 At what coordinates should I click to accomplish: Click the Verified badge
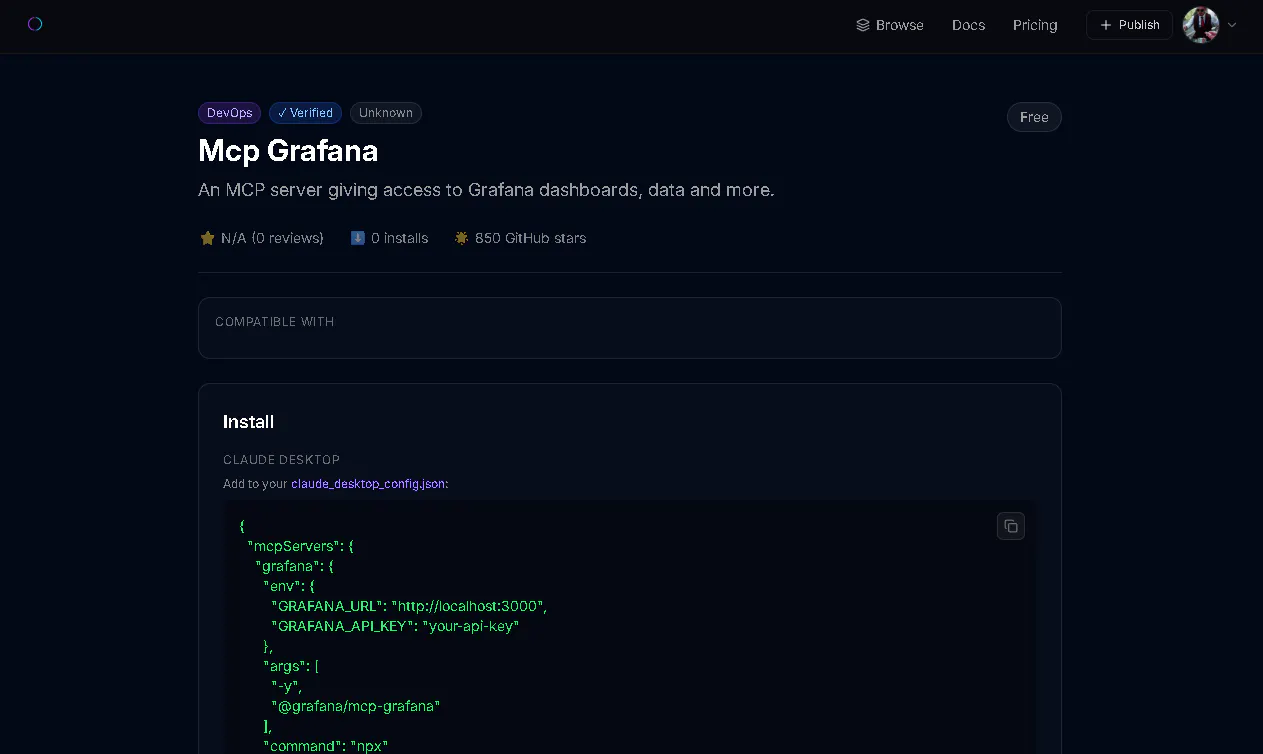(305, 113)
